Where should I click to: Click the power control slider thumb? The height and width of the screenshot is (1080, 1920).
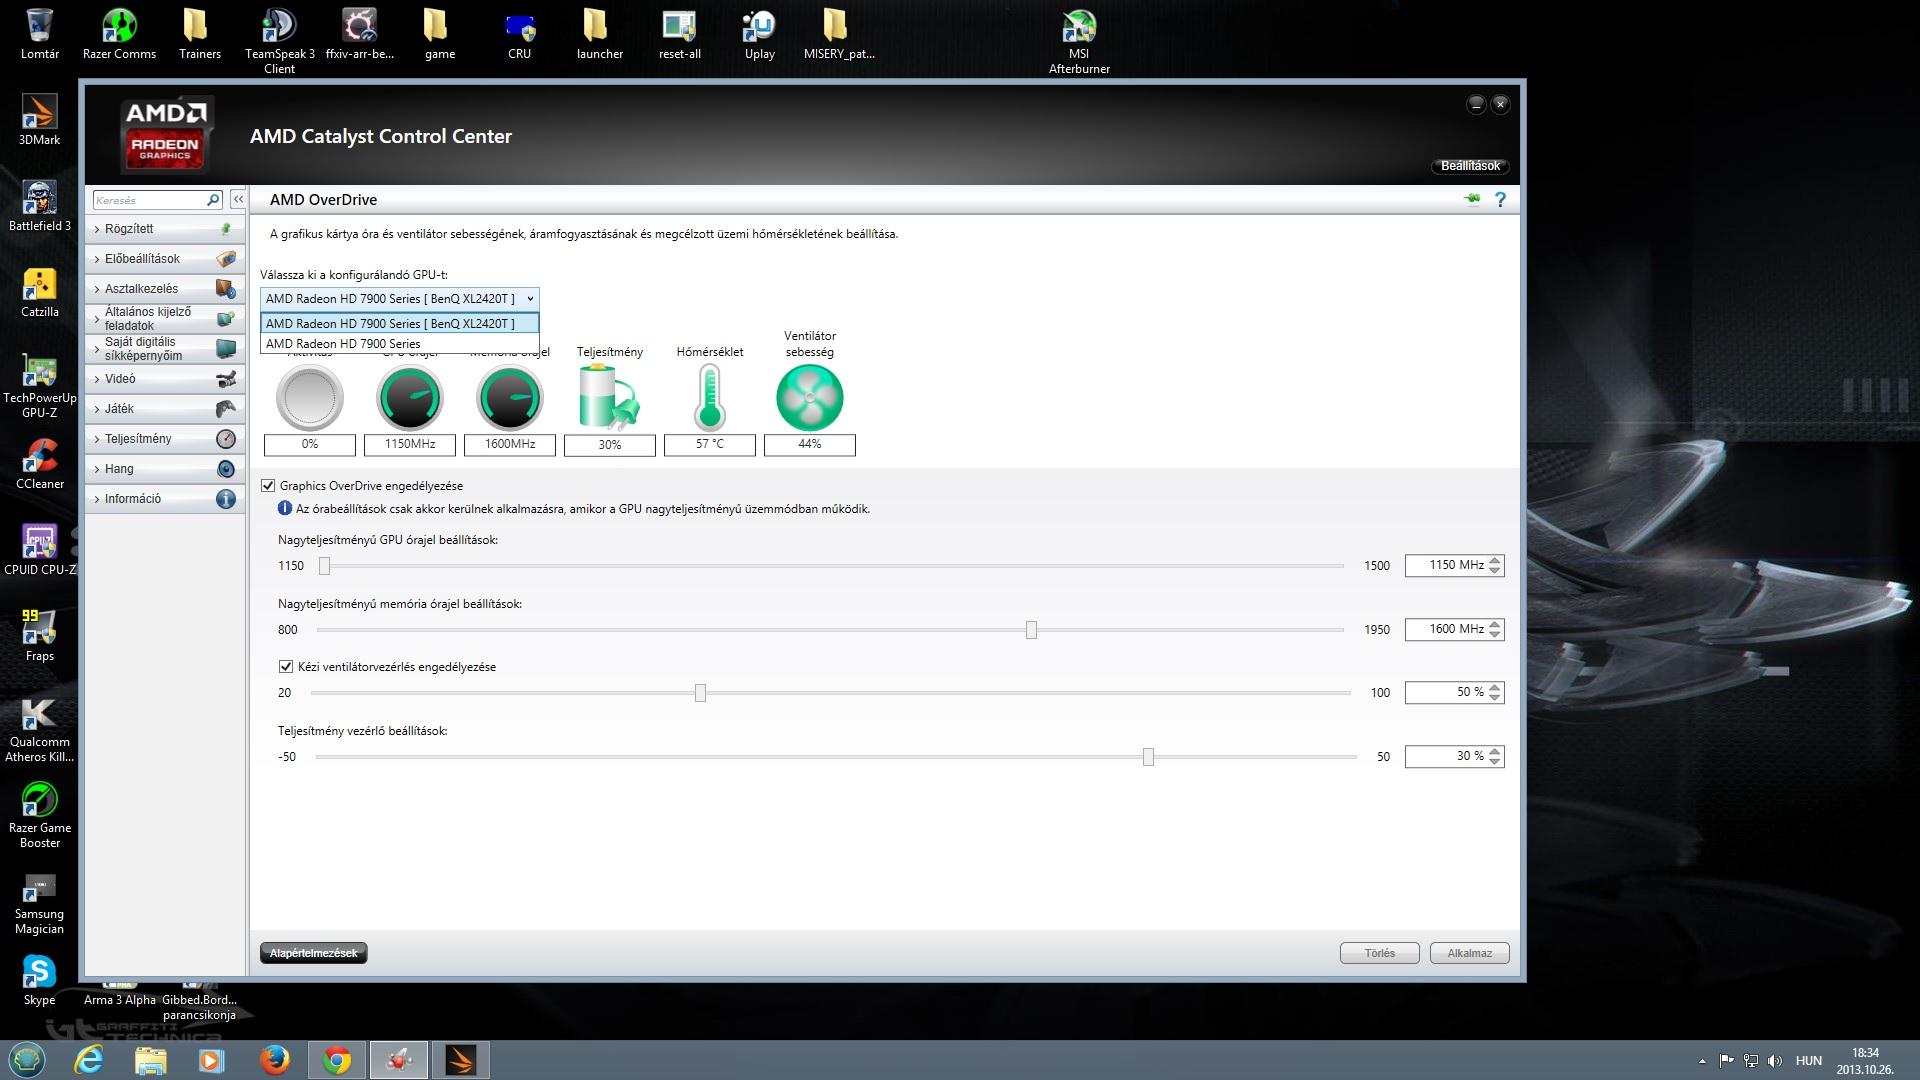tap(1148, 757)
